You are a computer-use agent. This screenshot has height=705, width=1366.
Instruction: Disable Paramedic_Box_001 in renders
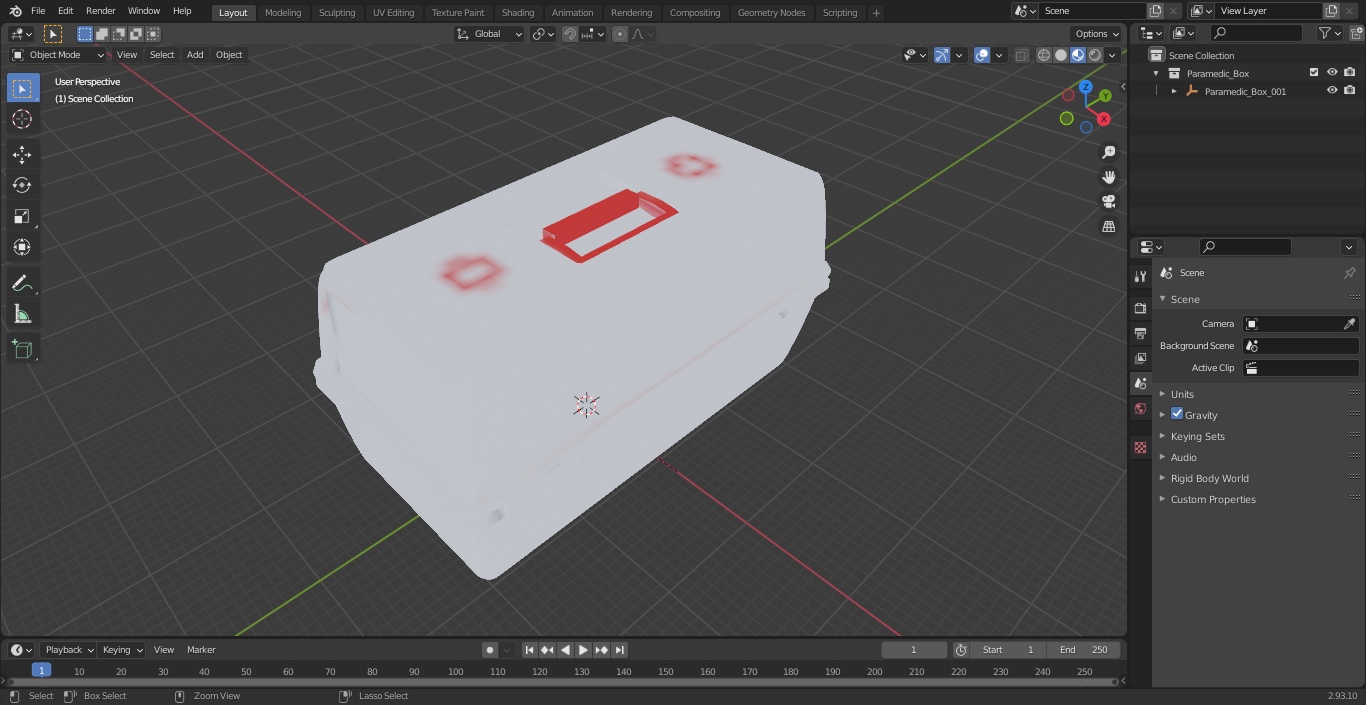[x=1350, y=91]
